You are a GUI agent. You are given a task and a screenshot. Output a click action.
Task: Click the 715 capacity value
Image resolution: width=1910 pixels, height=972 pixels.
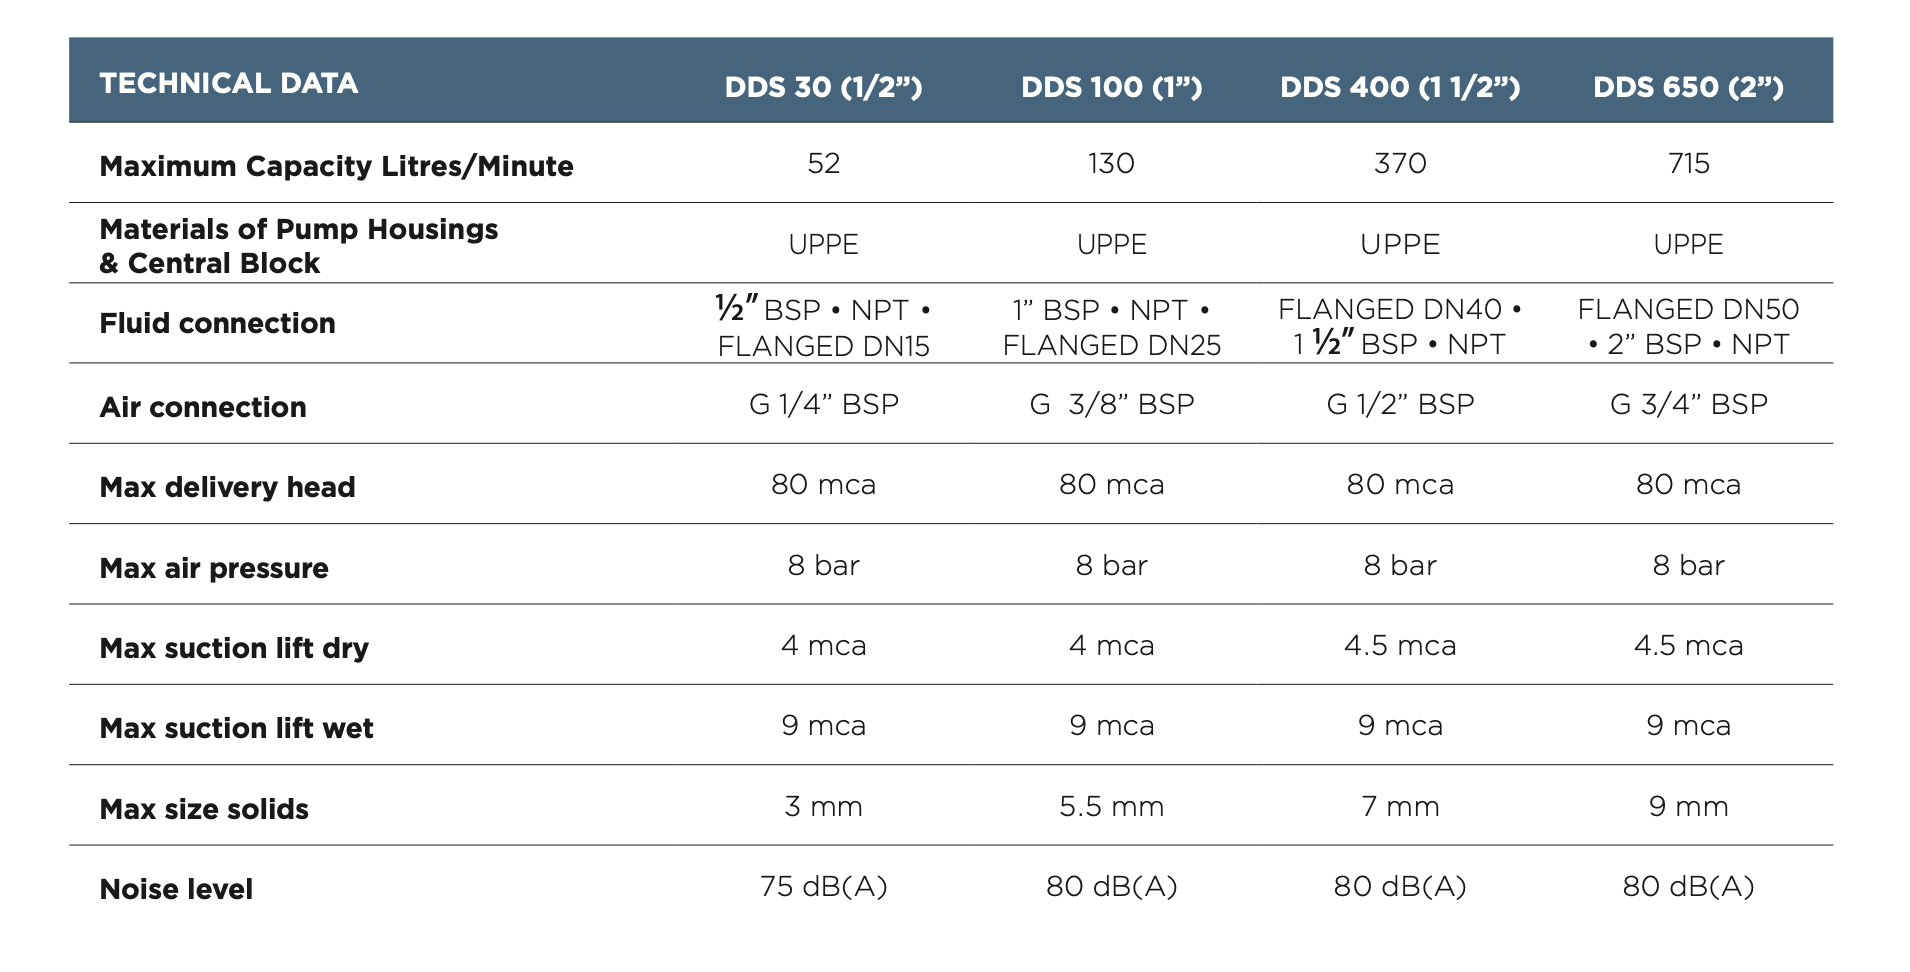click(1689, 163)
